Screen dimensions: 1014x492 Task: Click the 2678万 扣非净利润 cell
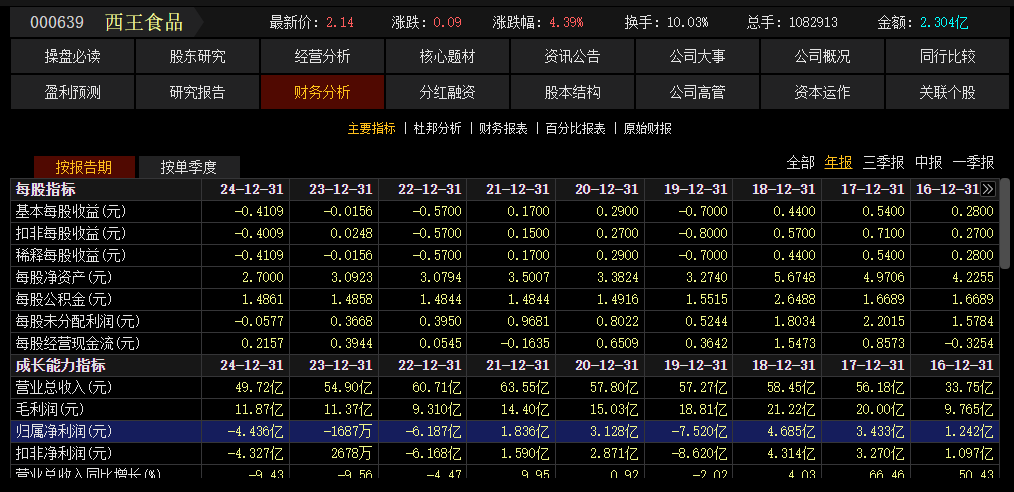pyautogui.click(x=349, y=453)
